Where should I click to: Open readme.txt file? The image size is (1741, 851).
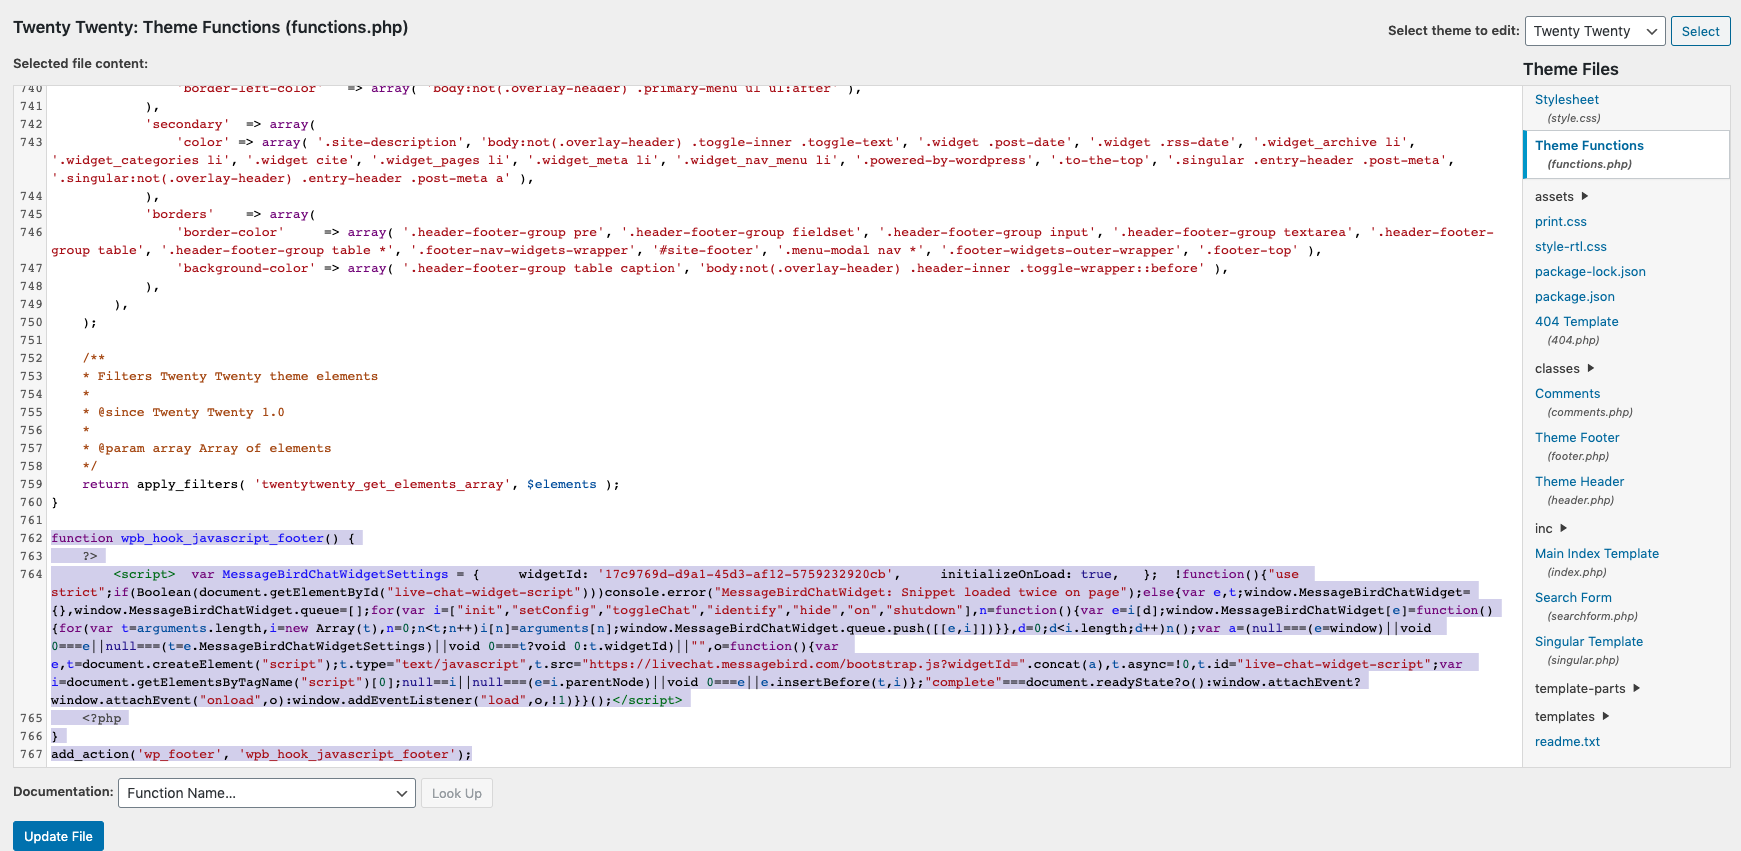(1567, 742)
